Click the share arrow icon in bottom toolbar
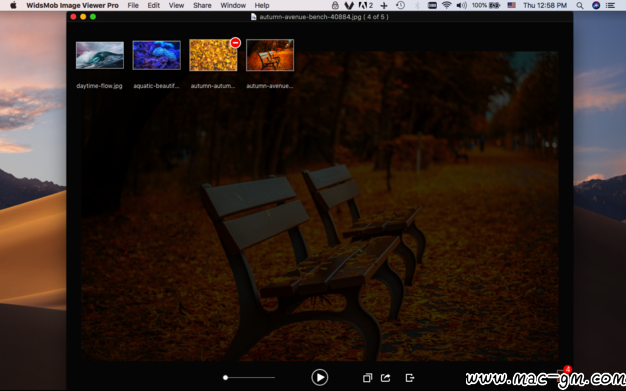Image resolution: width=626 pixels, height=391 pixels. coord(386,377)
